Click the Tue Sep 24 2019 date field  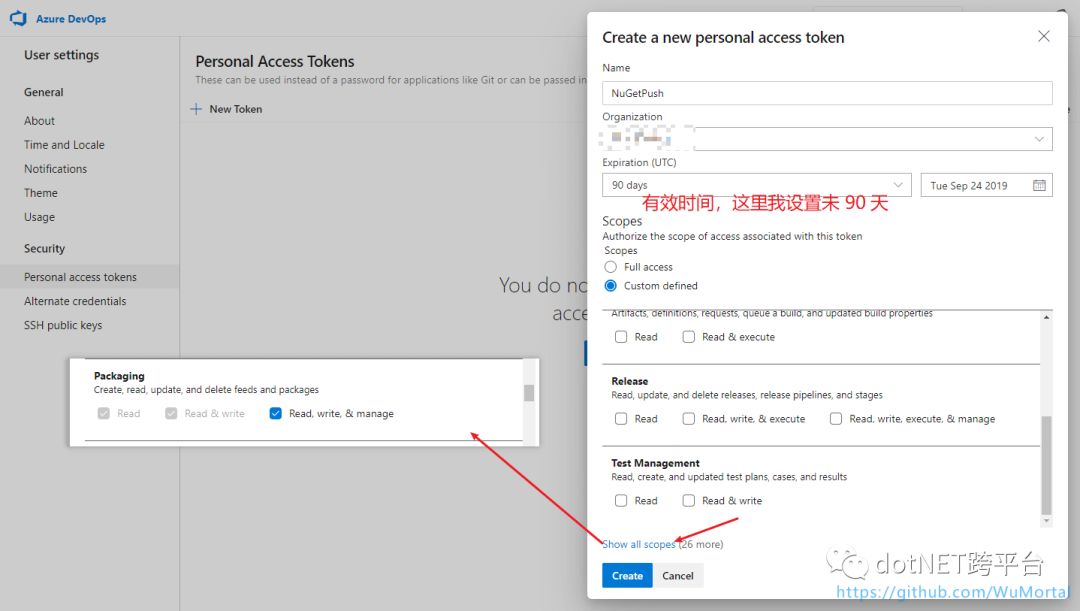coord(986,185)
